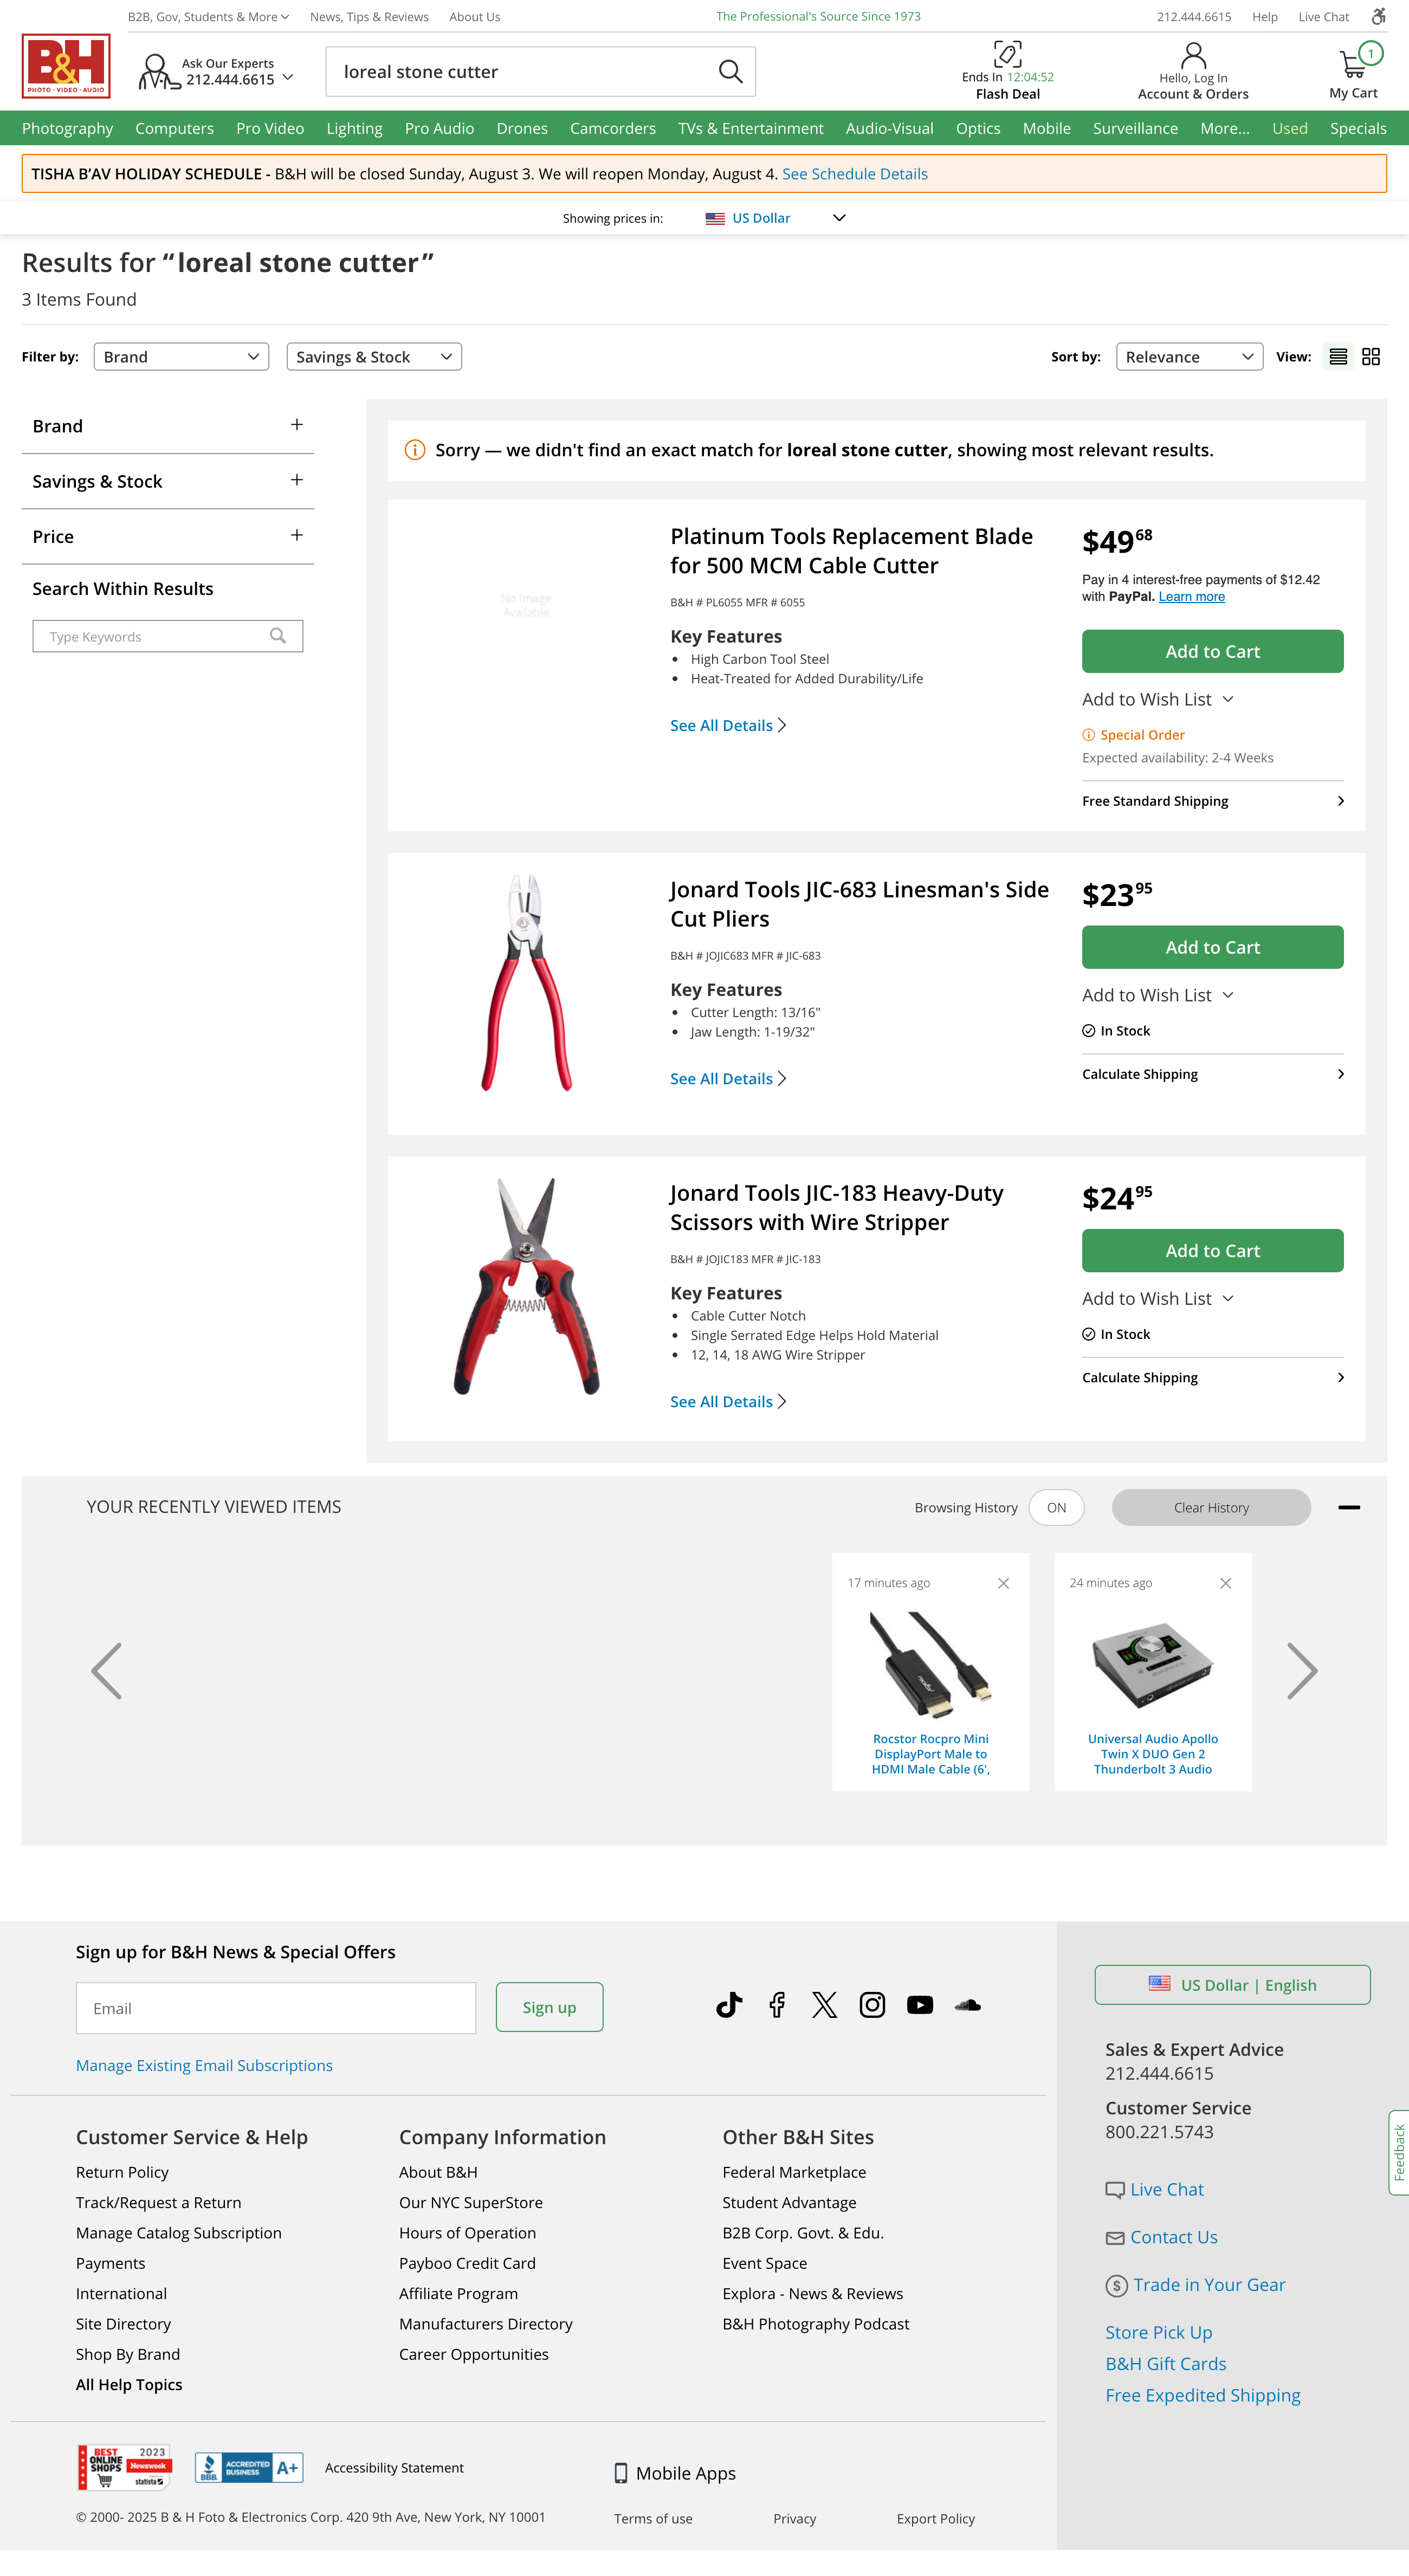
Task: Click See Schedule Details link
Action: [854, 174]
